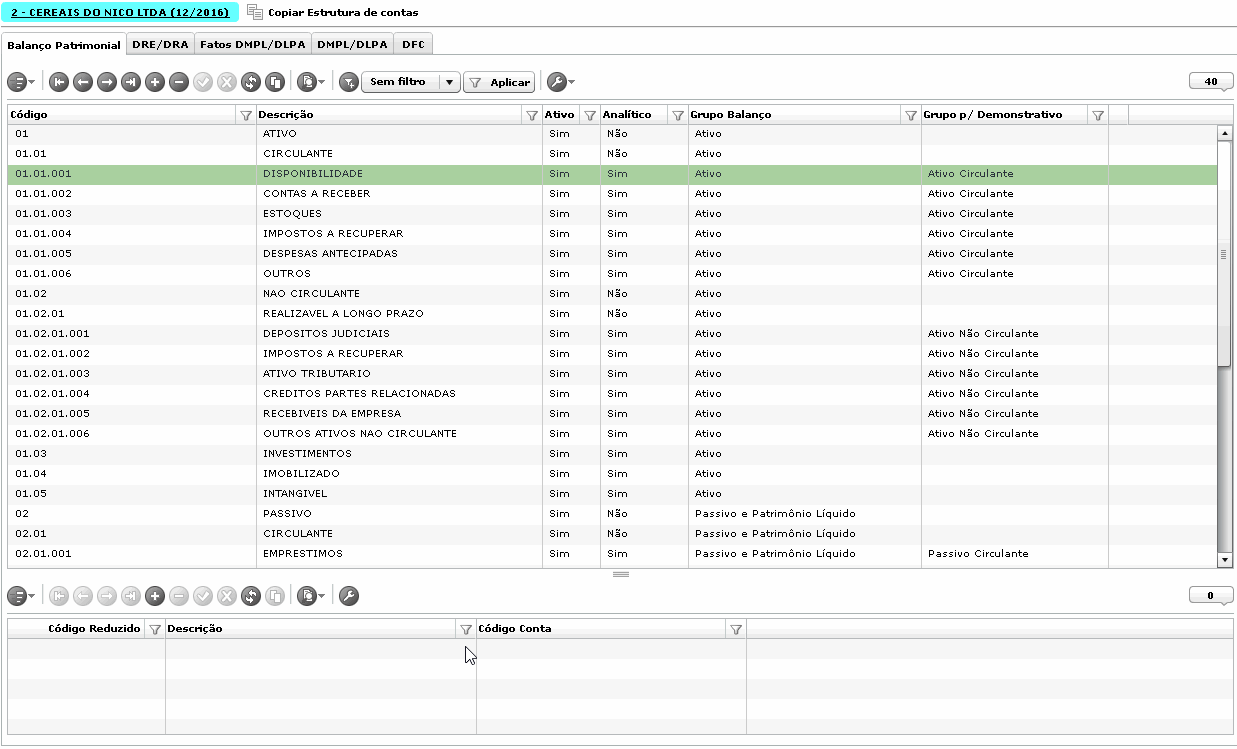Click the add-filter funnel icon
Screen dimensions: 1237x749
(348, 82)
